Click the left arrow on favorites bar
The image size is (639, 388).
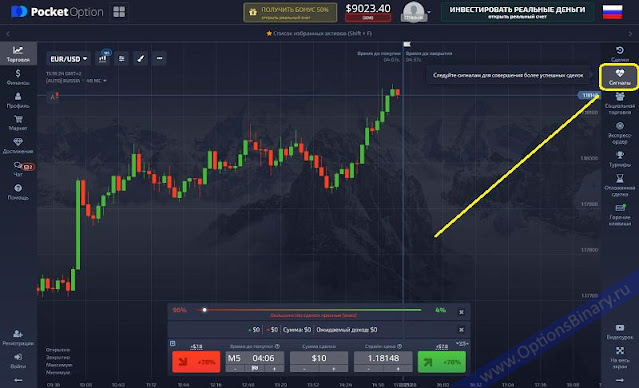click(x=8, y=34)
